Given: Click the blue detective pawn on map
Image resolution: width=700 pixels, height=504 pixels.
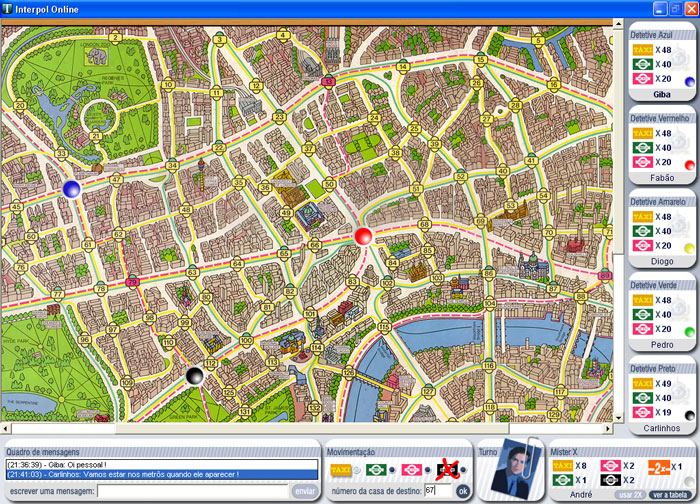Looking at the screenshot, I should tap(71, 188).
